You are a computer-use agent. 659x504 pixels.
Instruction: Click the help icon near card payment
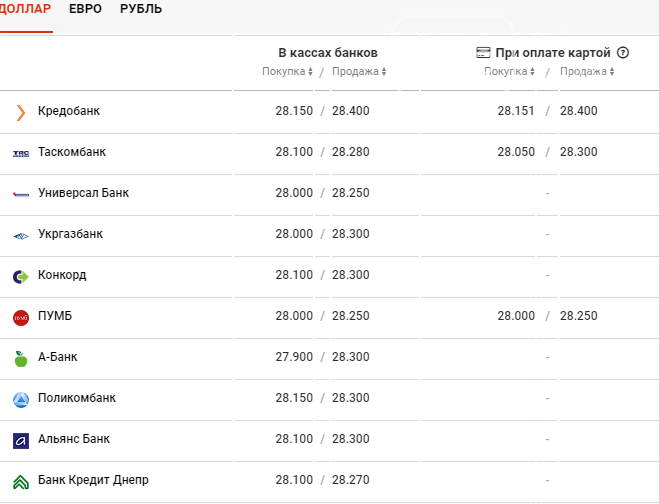tap(623, 53)
